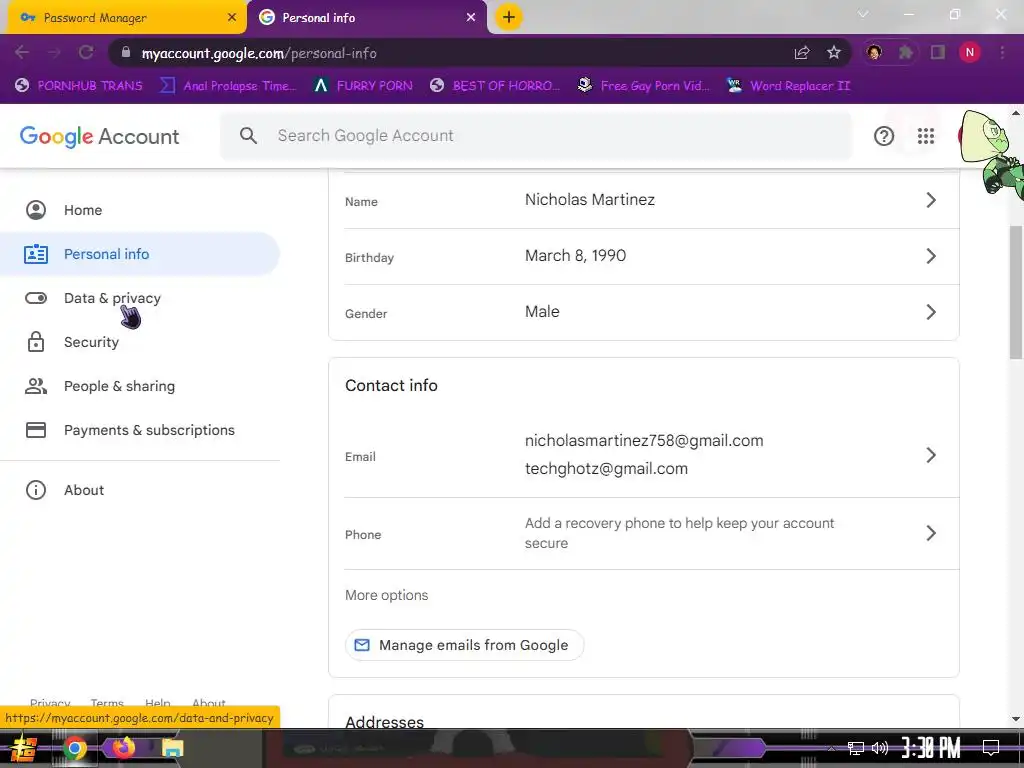Open the Extensions puzzle icon
The width and height of the screenshot is (1024, 768).
tap(906, 52)
